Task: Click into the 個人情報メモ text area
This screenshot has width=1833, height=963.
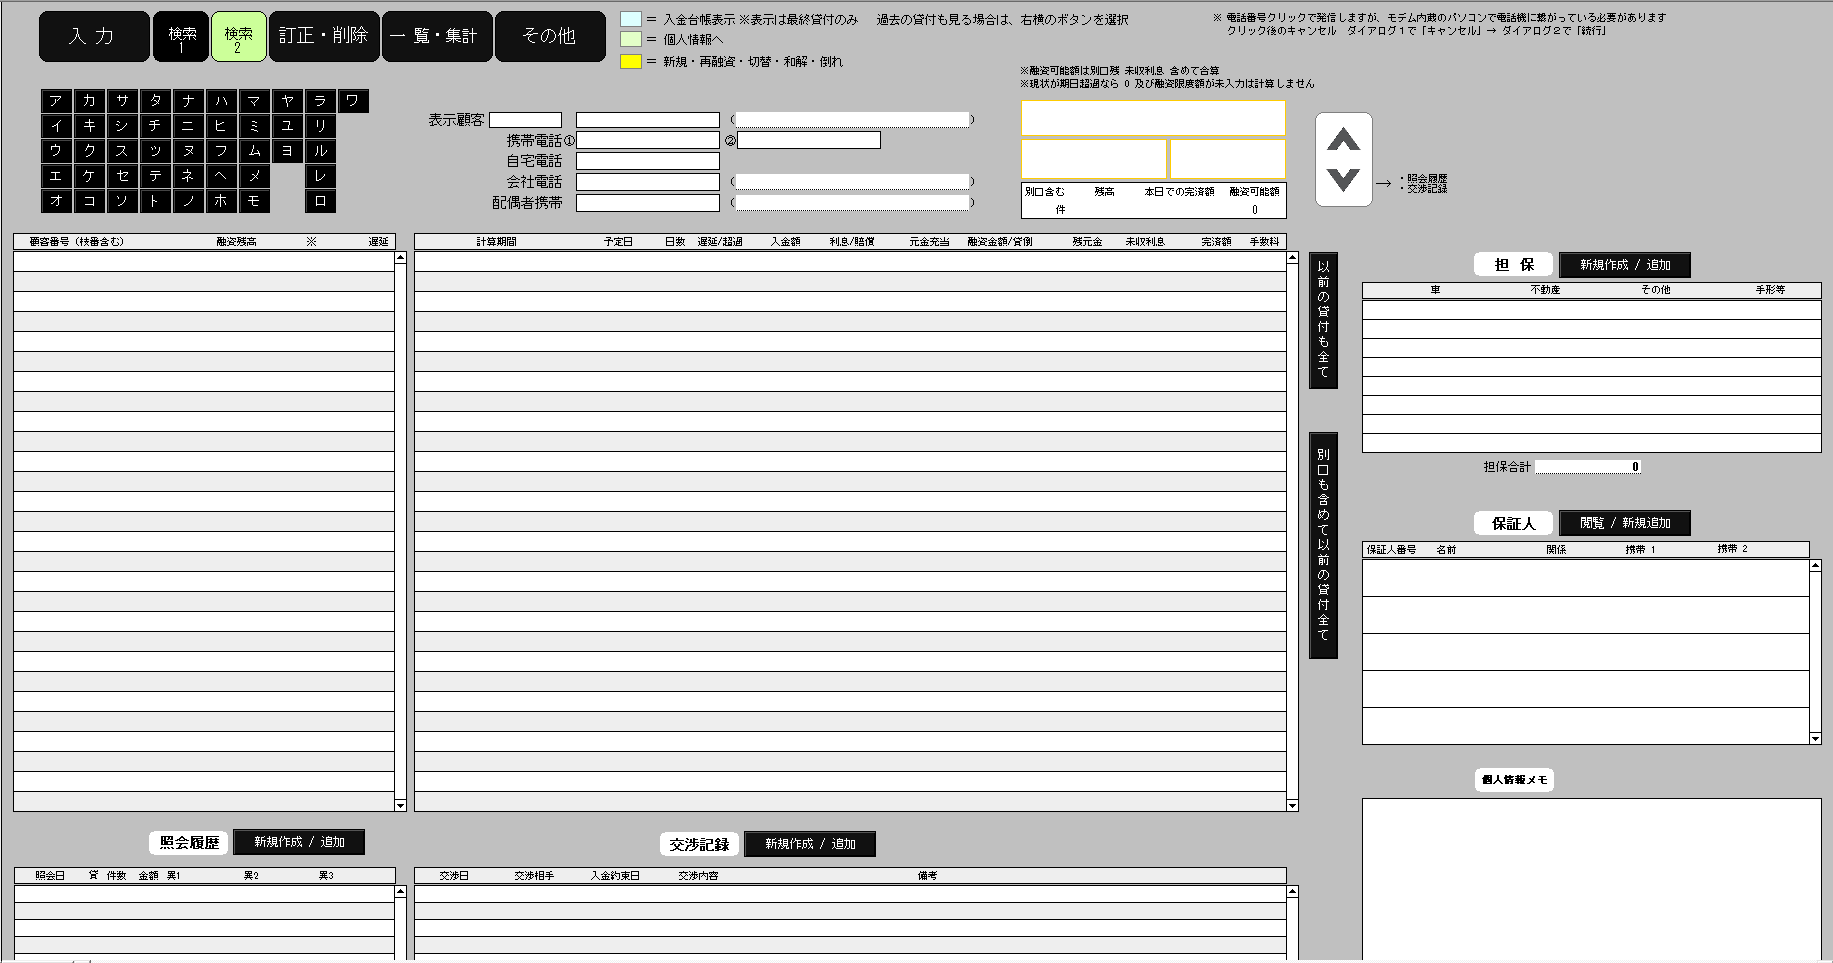Action: [x=1591, y=880]
